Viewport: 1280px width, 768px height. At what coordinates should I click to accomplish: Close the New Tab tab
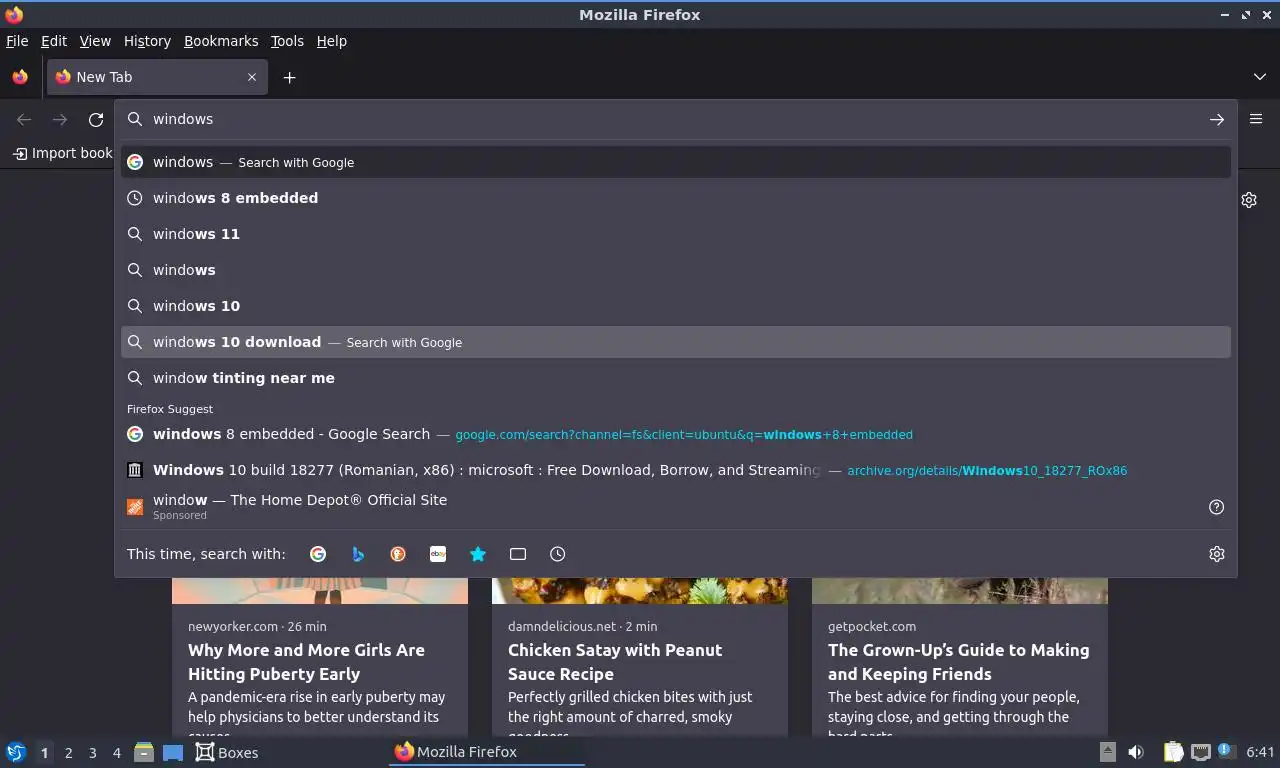click(252, 77)
